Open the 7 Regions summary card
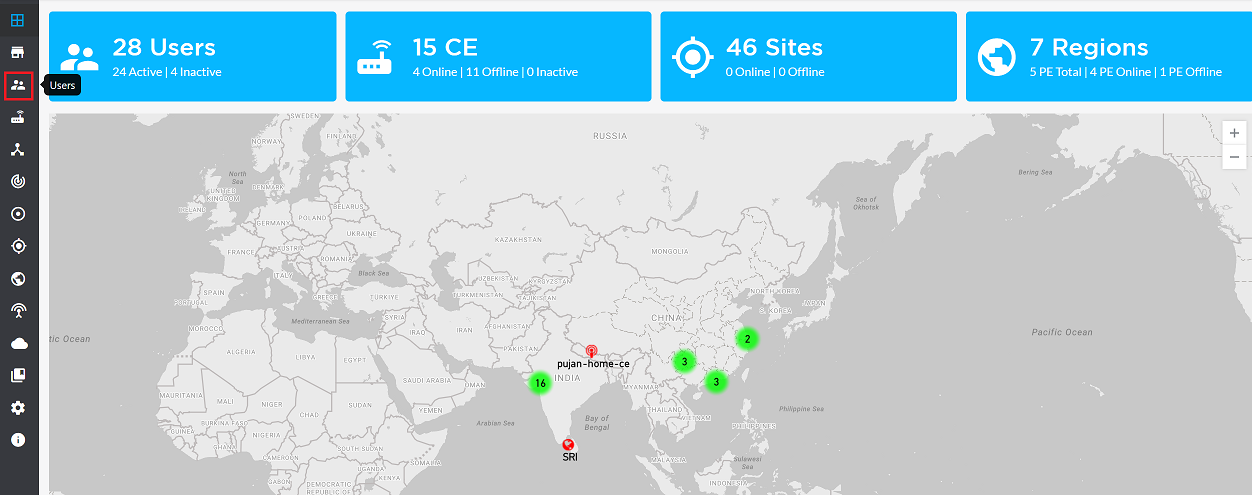This screenshot has height=495, width=1252. (1108, 57)
